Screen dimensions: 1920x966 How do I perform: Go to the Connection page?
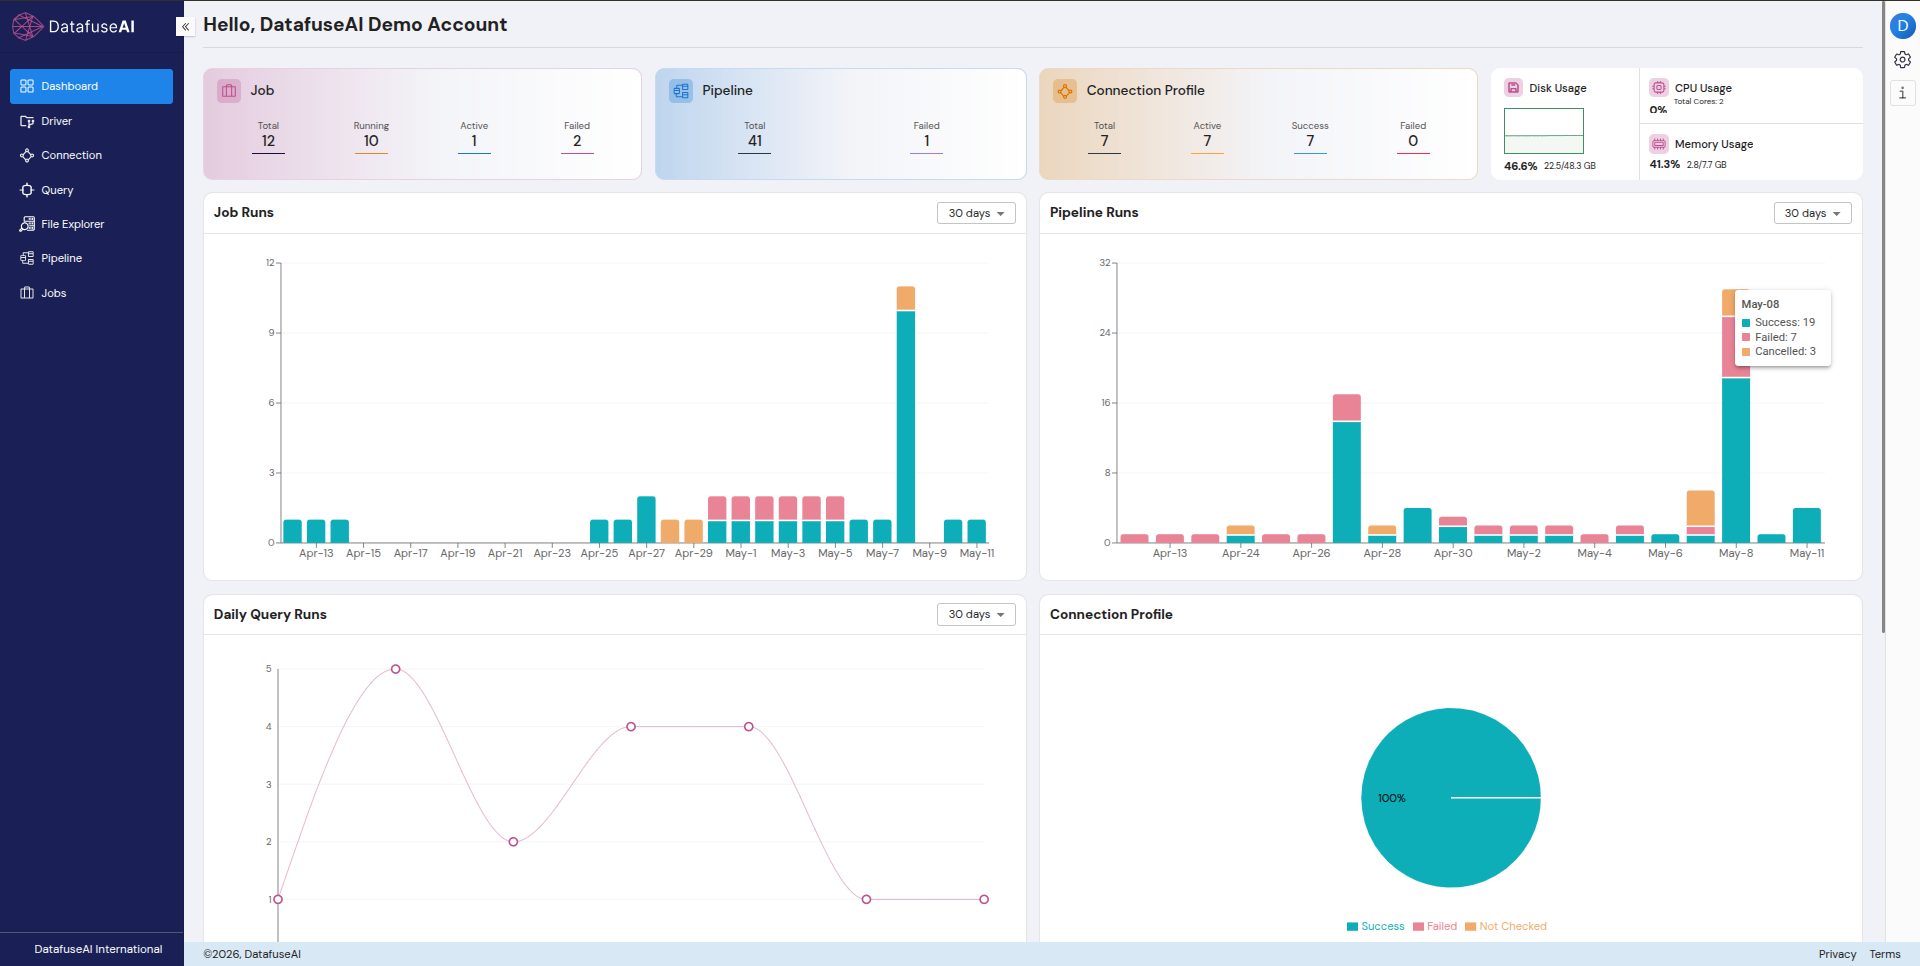click(91, 155)
